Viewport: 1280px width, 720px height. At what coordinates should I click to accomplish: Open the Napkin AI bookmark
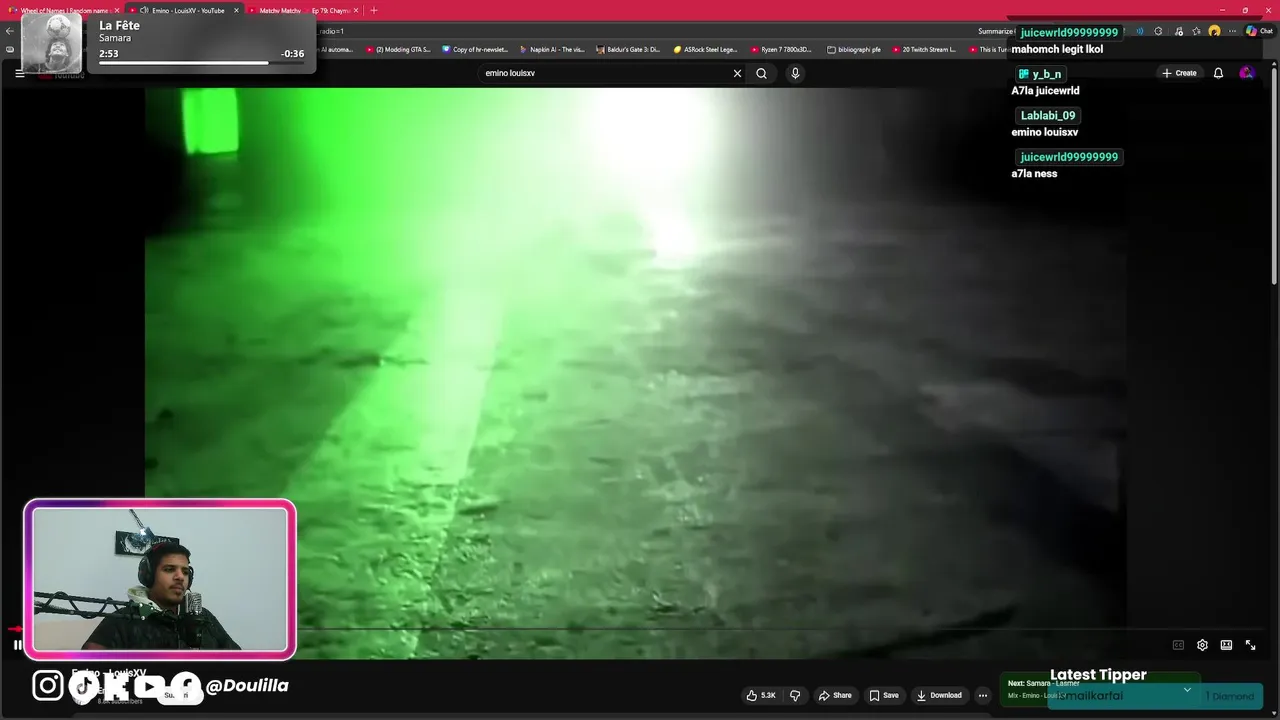(x=552, y=49)
